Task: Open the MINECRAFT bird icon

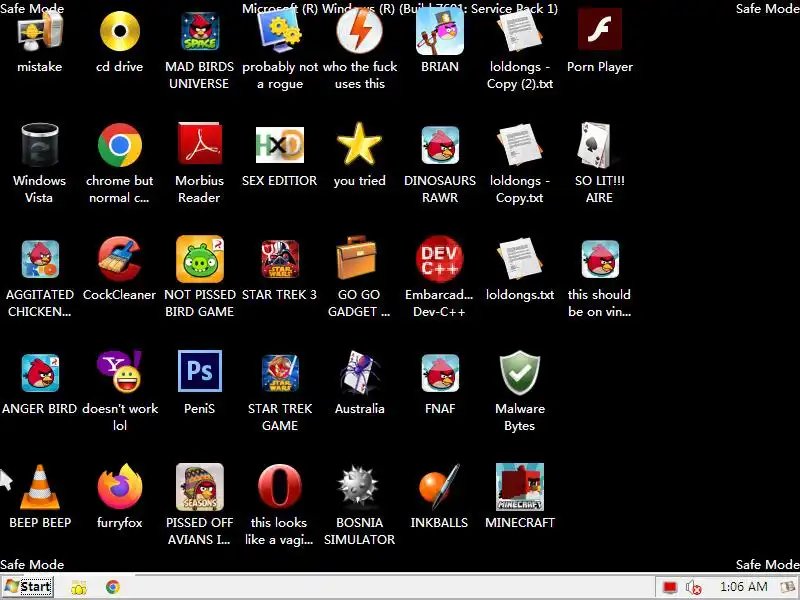Action: [x=519, y=487]
